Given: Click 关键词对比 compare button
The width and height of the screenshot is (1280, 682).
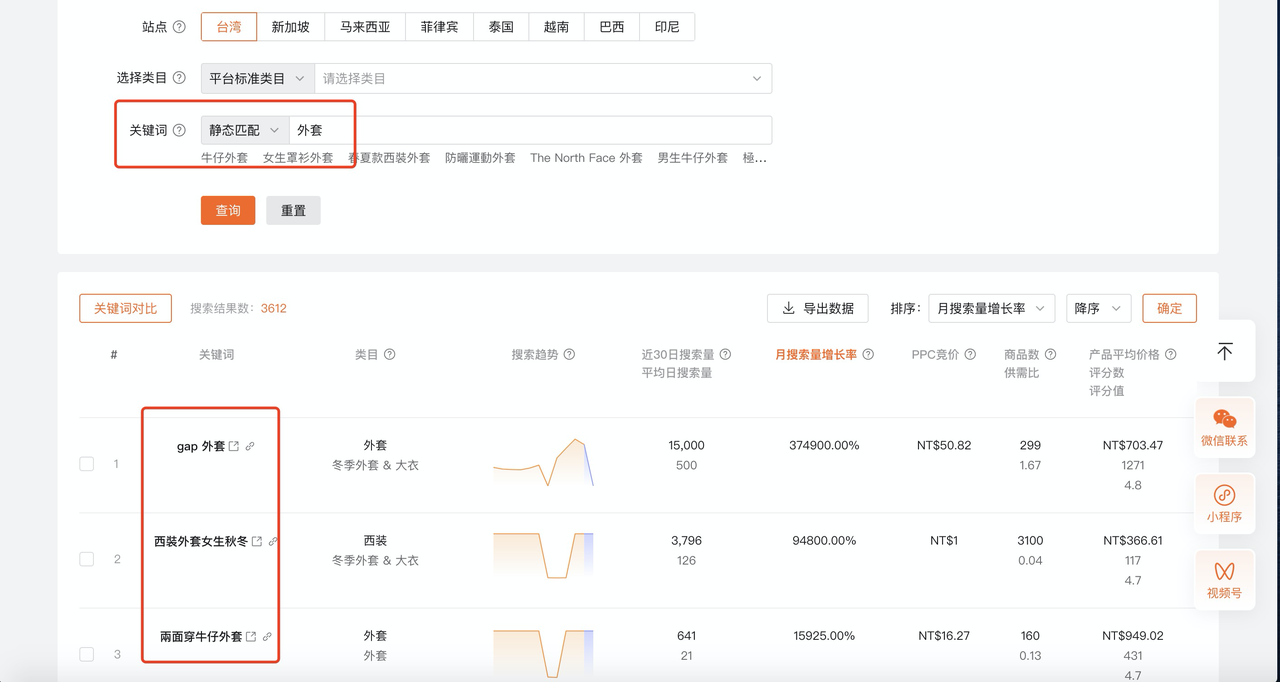Looking at the screenshot, I should (x=125, y=308).
